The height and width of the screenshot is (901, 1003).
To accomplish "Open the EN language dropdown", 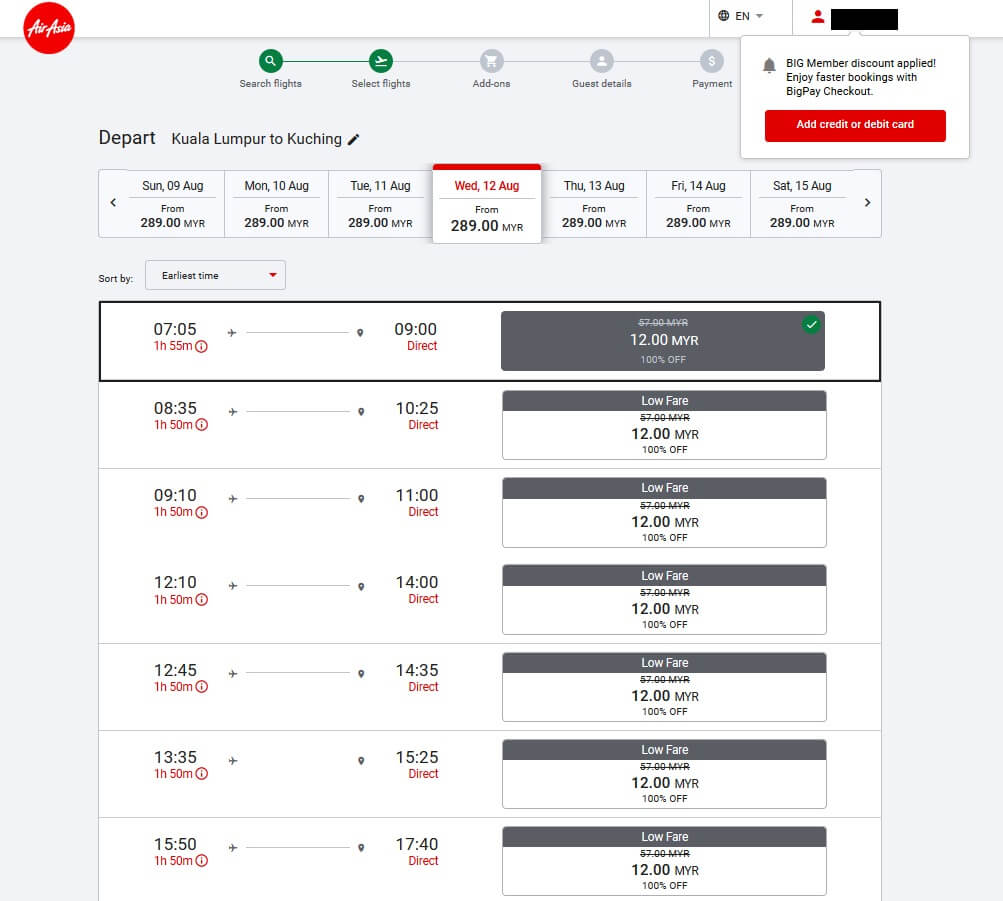I will pyautogui.click(x=741, y=16).
